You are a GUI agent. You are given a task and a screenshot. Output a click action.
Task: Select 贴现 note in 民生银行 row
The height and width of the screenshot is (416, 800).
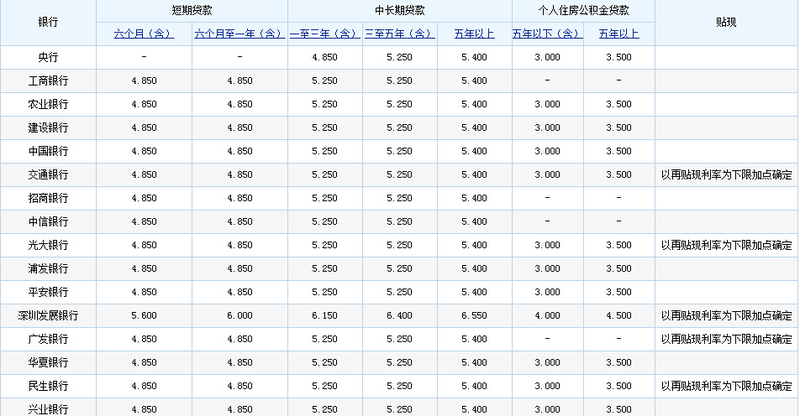point(727,386)
